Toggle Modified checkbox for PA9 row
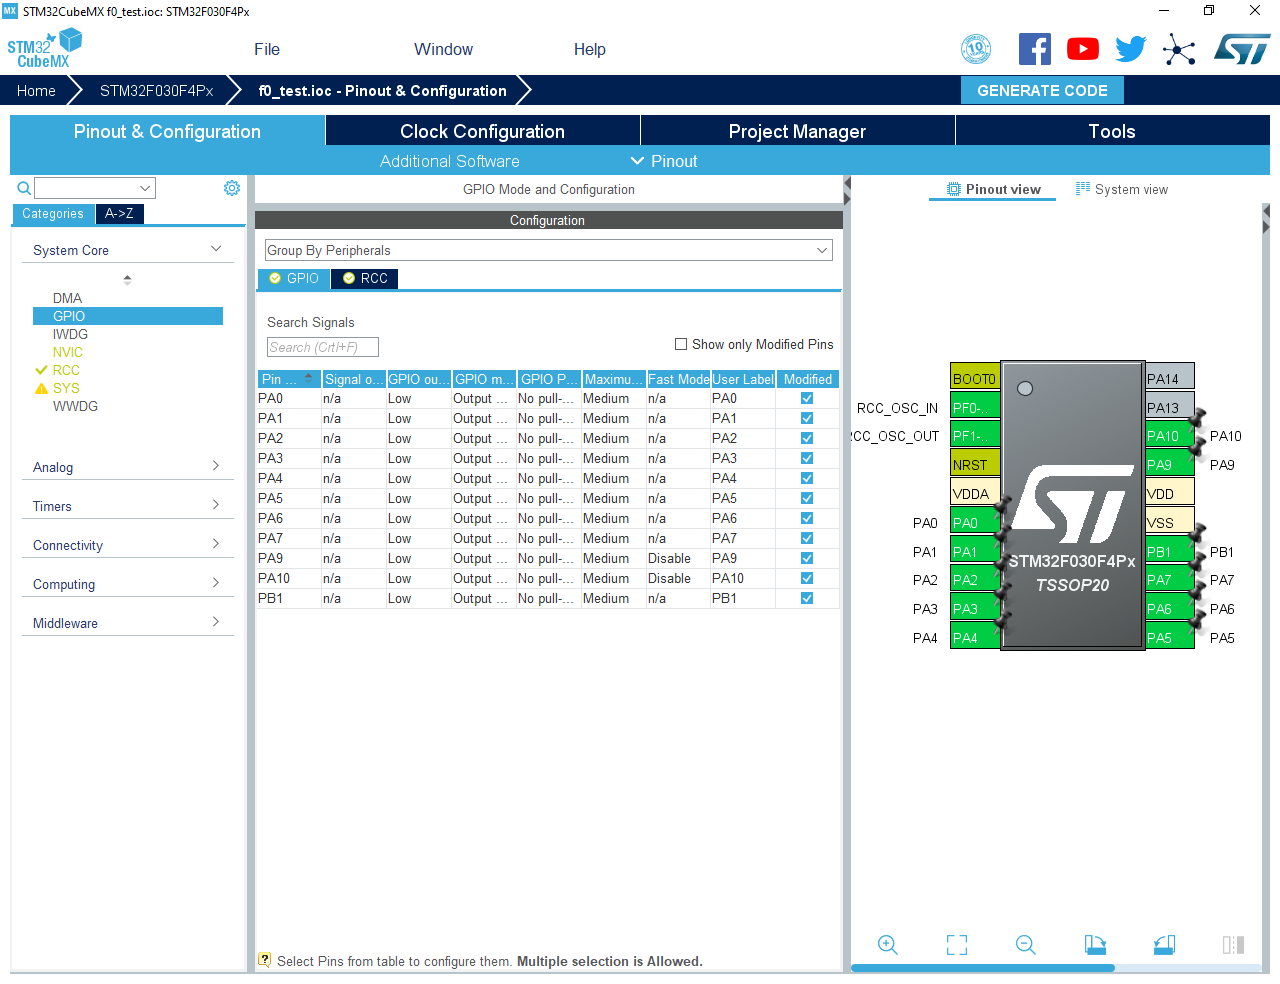The width and height of the screenshot is (1280, 984). click(x=807, y=558)
